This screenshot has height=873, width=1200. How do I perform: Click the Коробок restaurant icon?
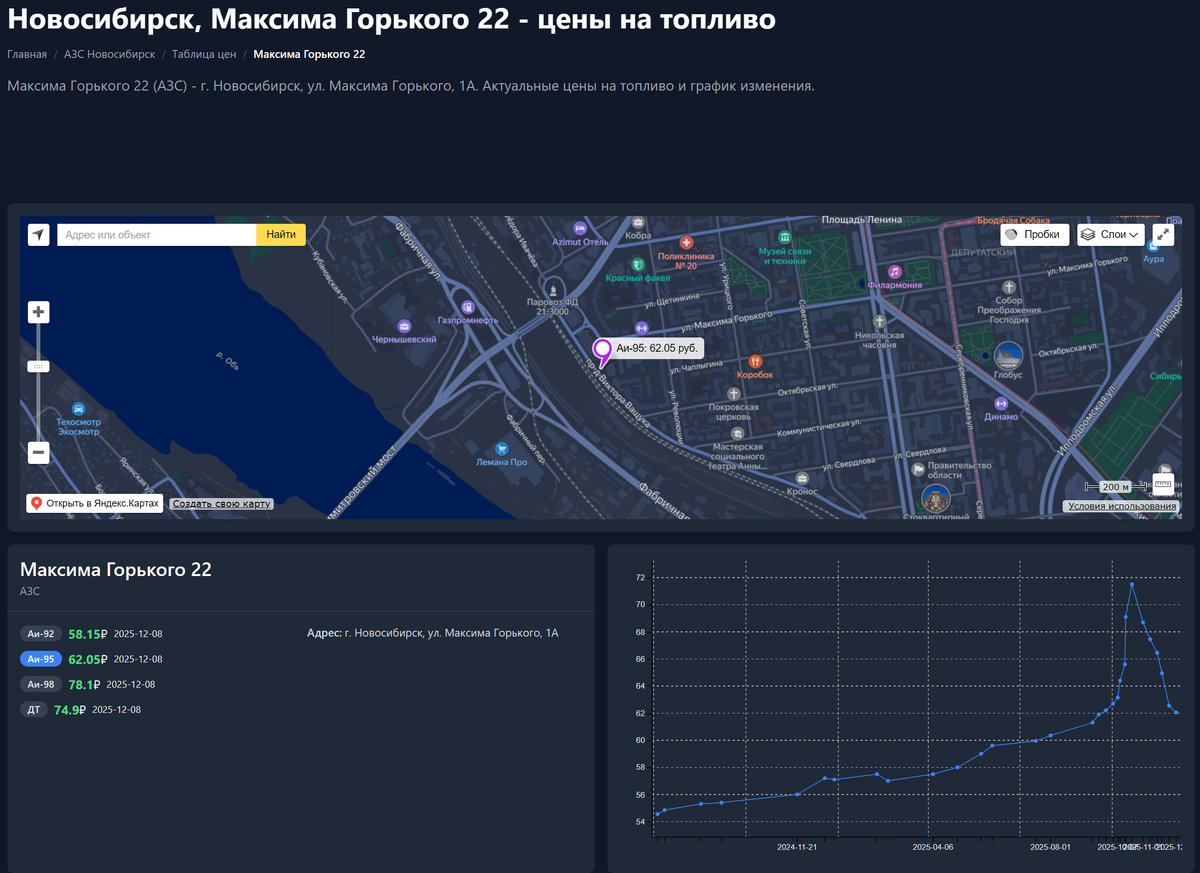pos(755,360)
